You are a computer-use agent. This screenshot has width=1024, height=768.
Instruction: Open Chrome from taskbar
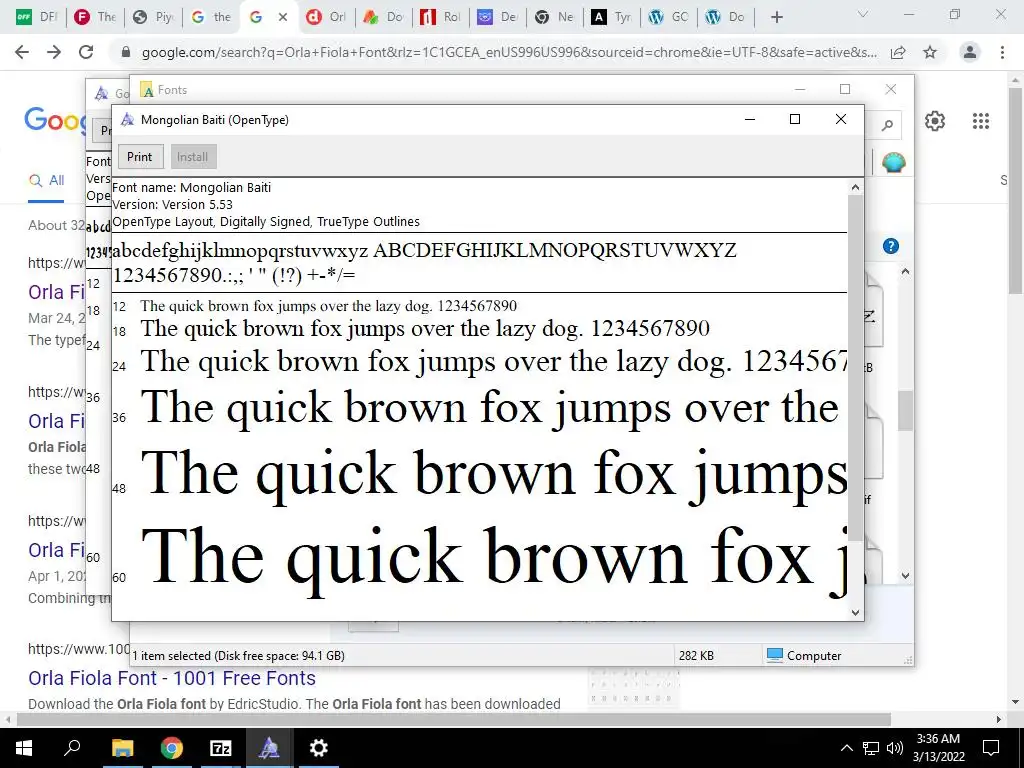[x=172, y=748]
